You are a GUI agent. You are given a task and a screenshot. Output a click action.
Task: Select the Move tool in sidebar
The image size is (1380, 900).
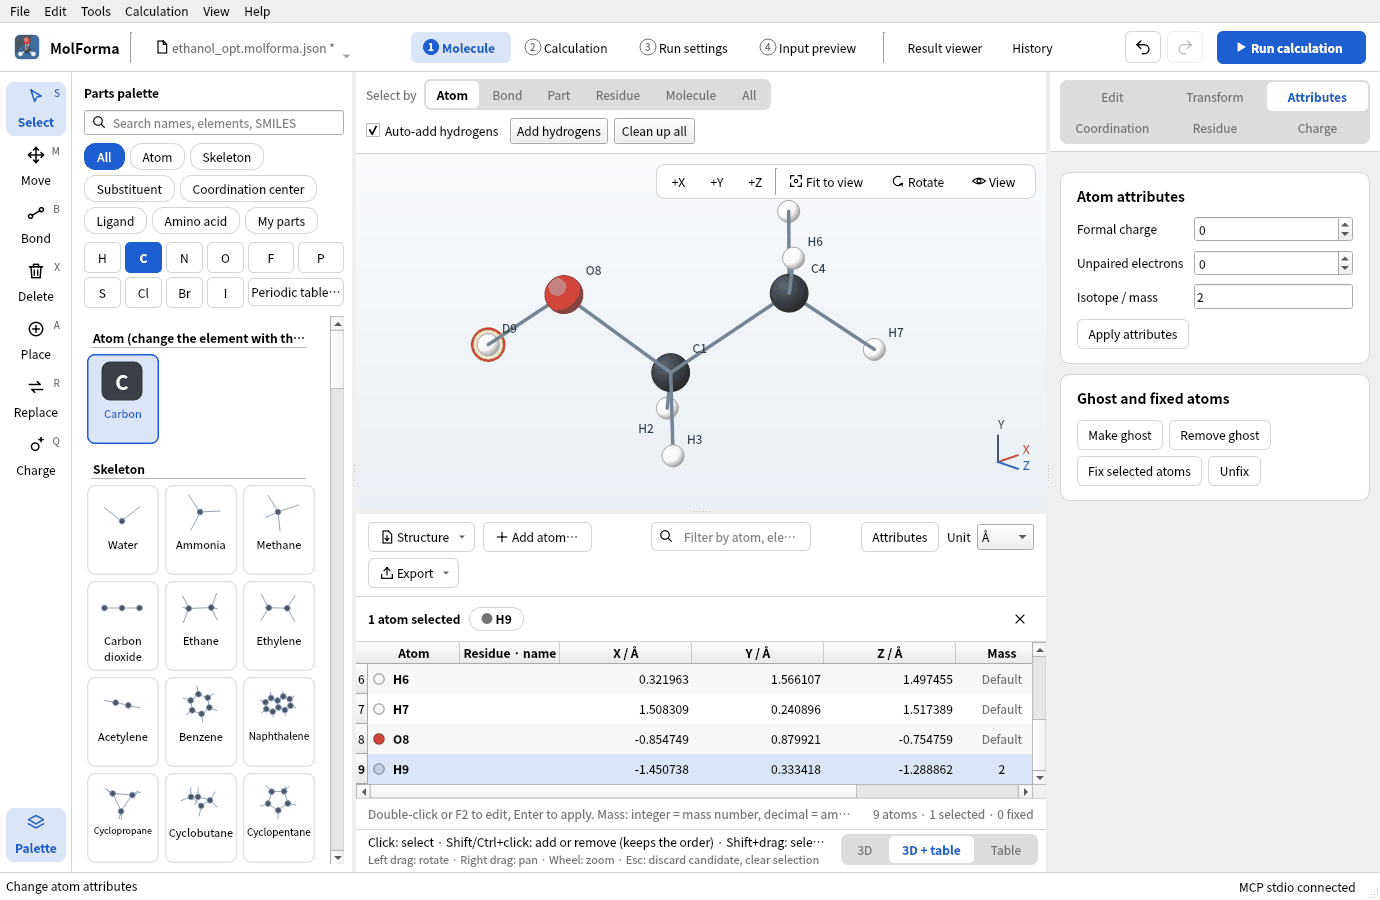click(36, 166)
